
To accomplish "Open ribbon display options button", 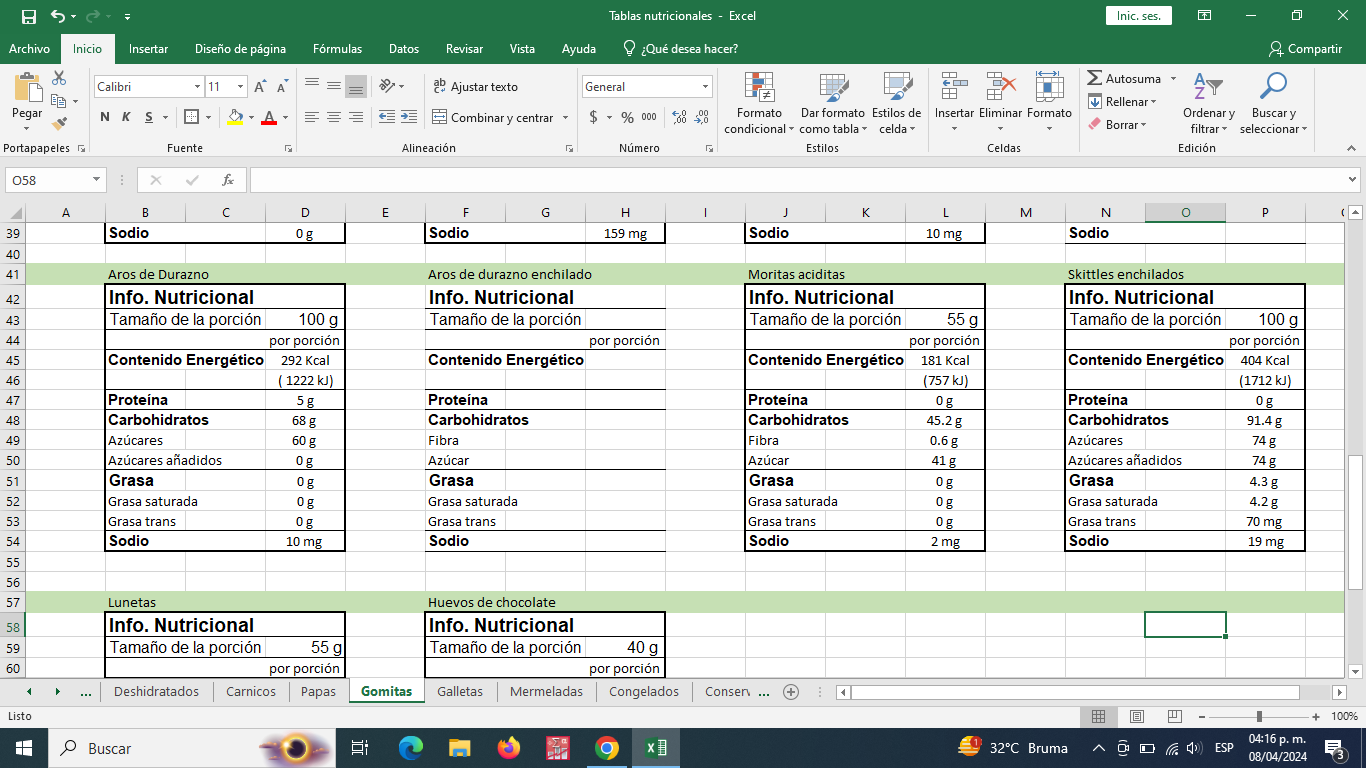I will (1206, 16).
